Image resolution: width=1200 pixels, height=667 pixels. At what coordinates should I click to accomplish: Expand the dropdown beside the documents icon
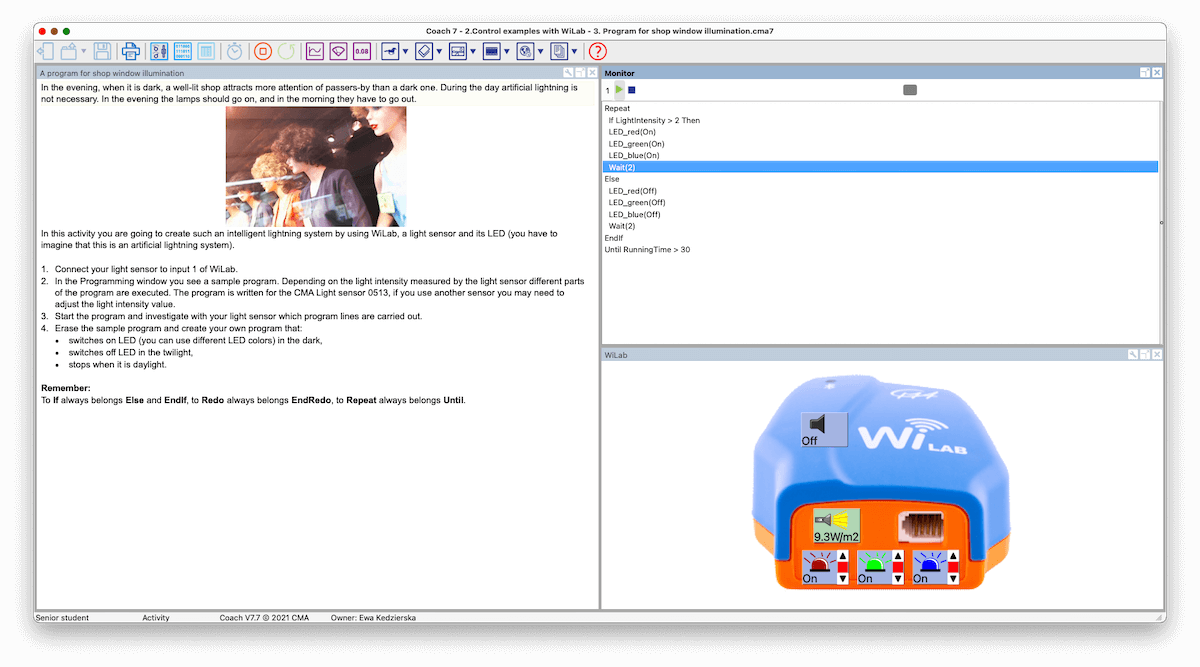(x=575, y=51)
